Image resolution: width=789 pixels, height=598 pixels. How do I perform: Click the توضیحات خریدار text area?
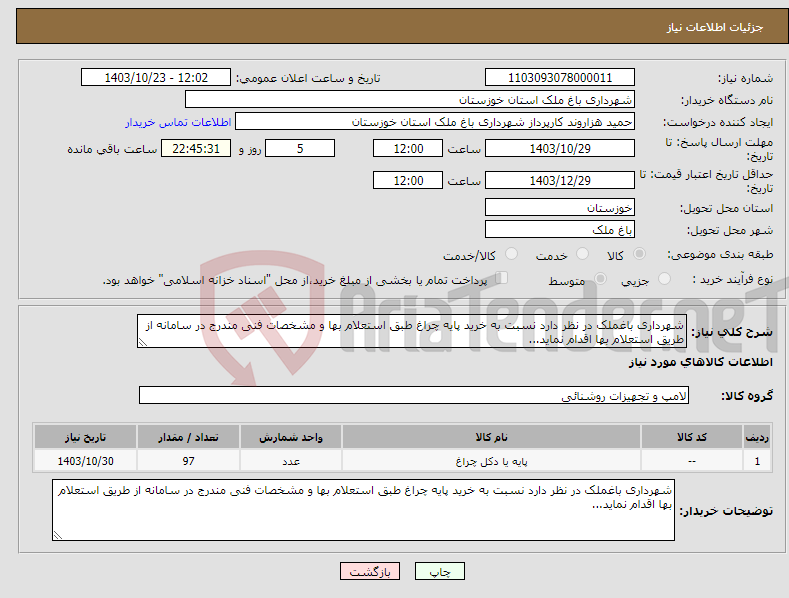pyautogui.click(x=363, y=510)
